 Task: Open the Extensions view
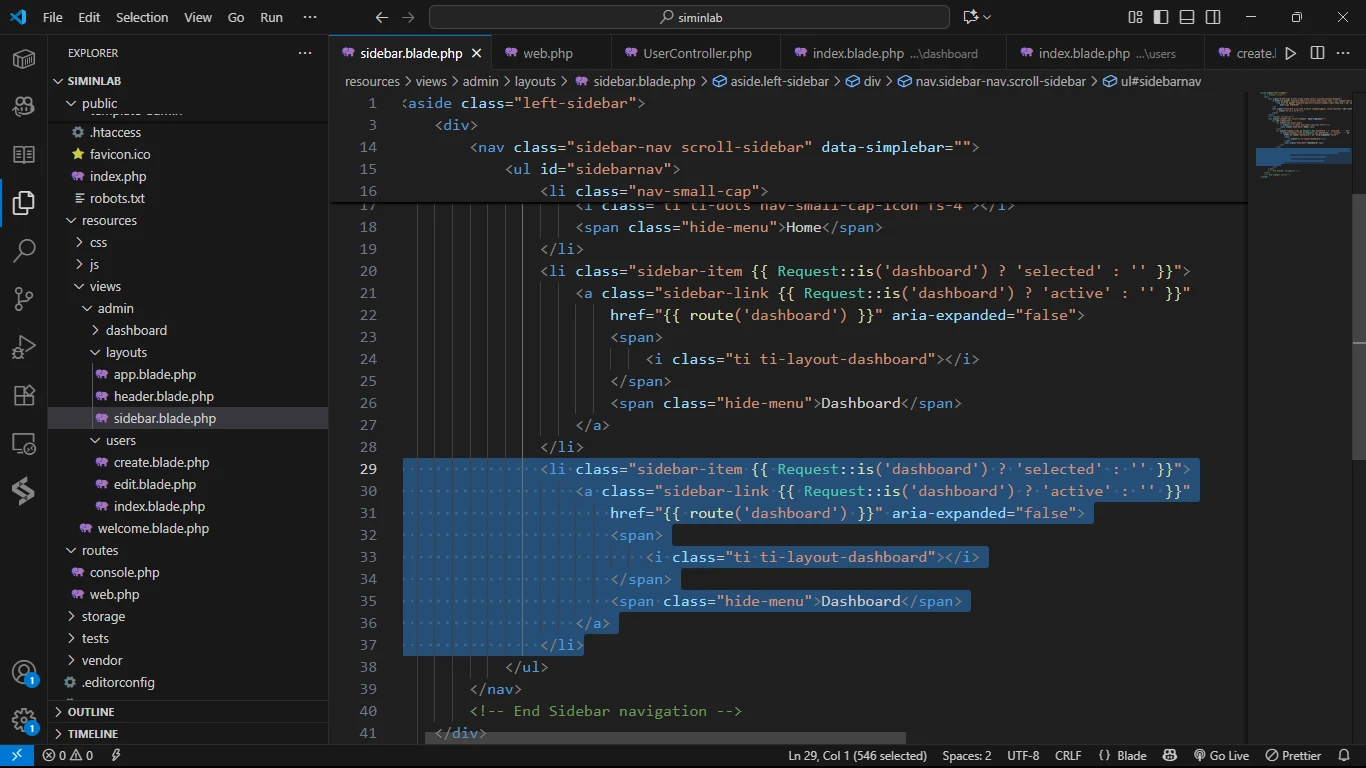(x=24, y=395)
